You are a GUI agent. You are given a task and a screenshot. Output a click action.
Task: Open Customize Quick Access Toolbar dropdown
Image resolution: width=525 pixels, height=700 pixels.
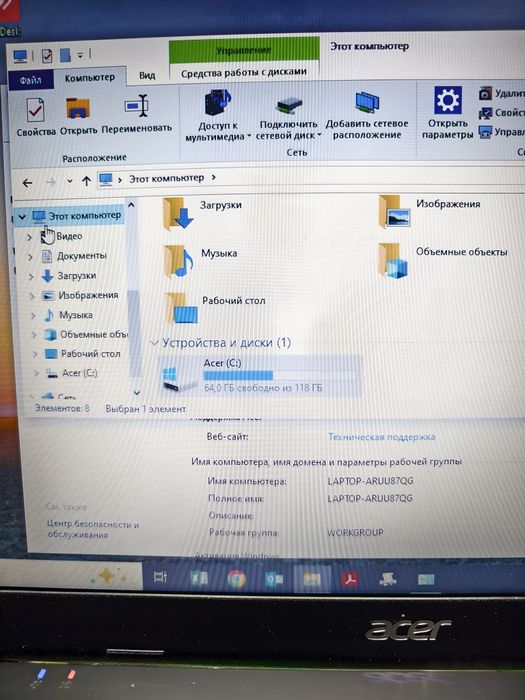click(80, 55)
